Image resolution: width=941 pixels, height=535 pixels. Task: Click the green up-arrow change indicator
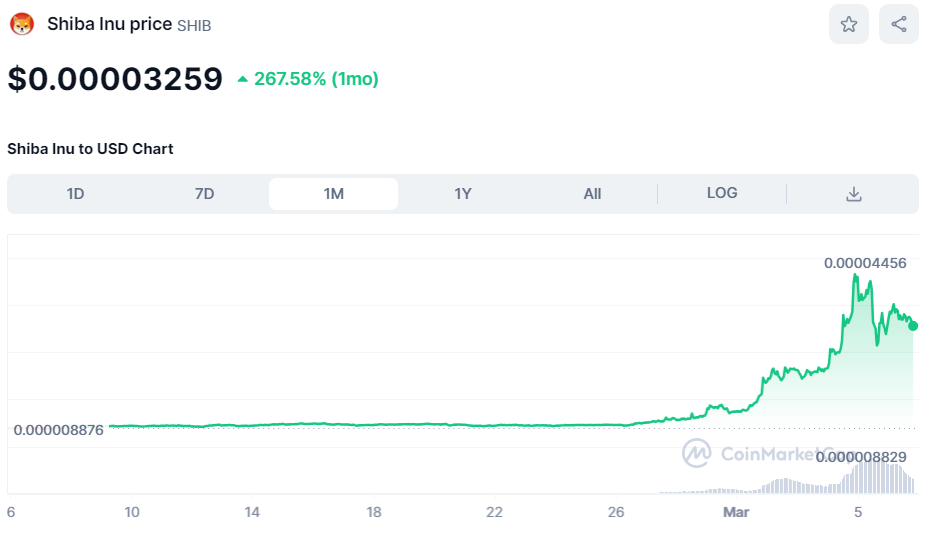242,79
